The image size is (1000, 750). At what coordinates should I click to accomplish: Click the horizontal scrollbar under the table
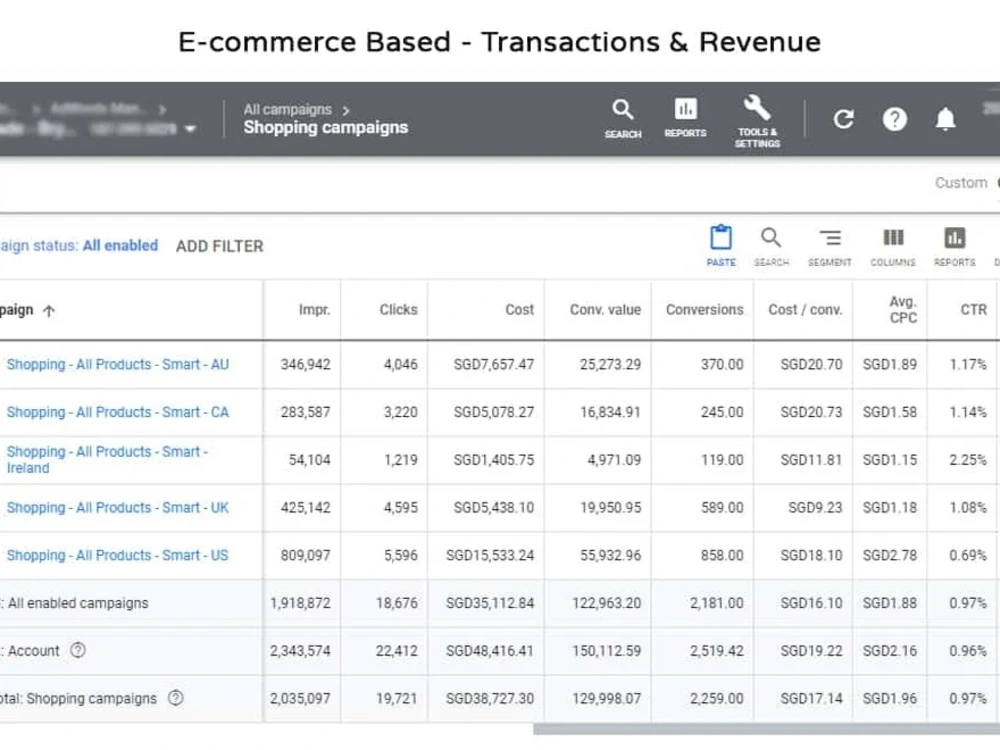766,729
